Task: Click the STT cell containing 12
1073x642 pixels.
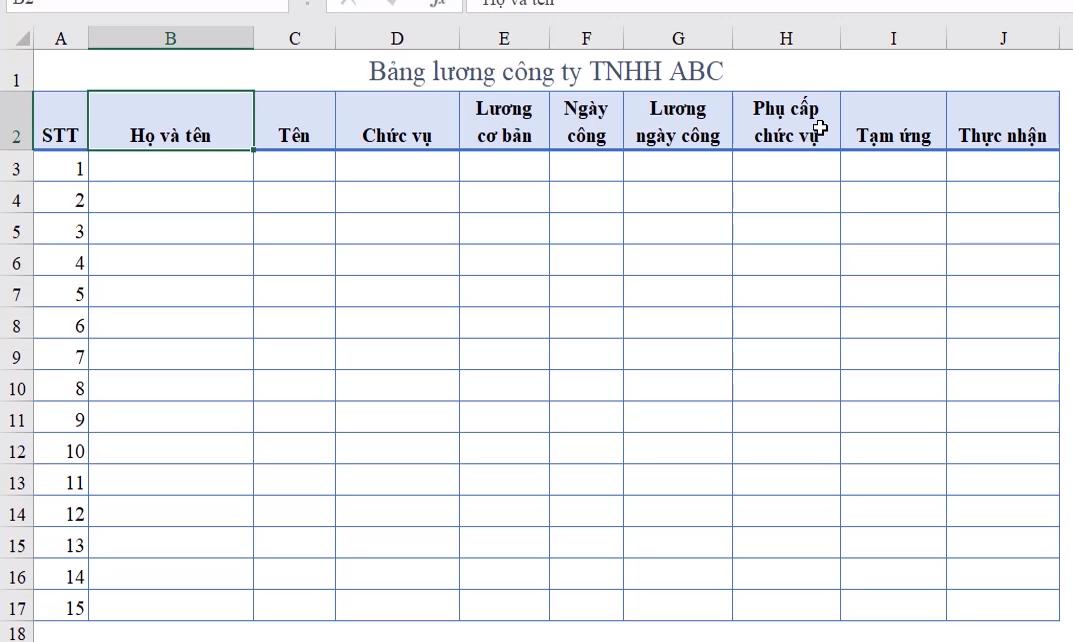Action: 61,512
